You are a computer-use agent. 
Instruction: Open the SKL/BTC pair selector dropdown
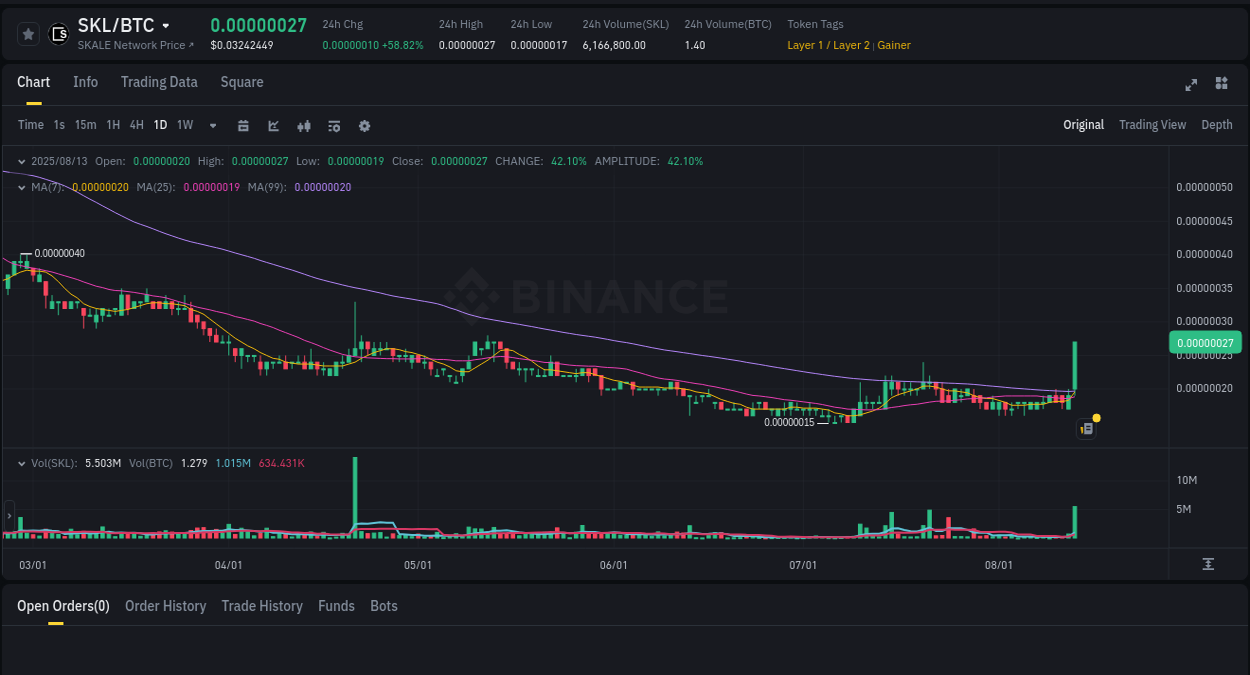(166, 26)
